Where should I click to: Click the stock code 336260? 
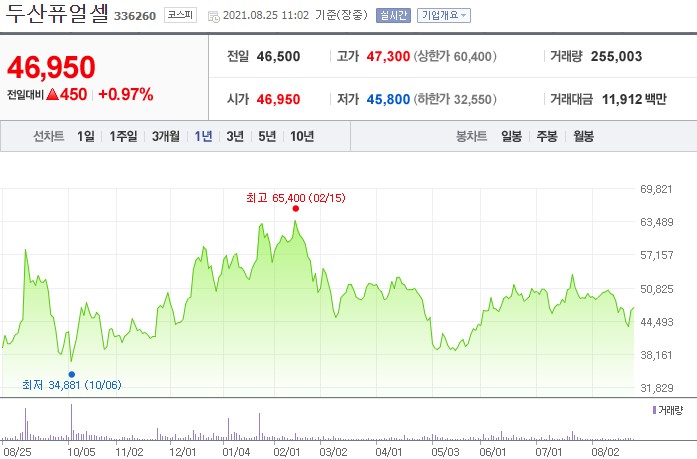135,16
